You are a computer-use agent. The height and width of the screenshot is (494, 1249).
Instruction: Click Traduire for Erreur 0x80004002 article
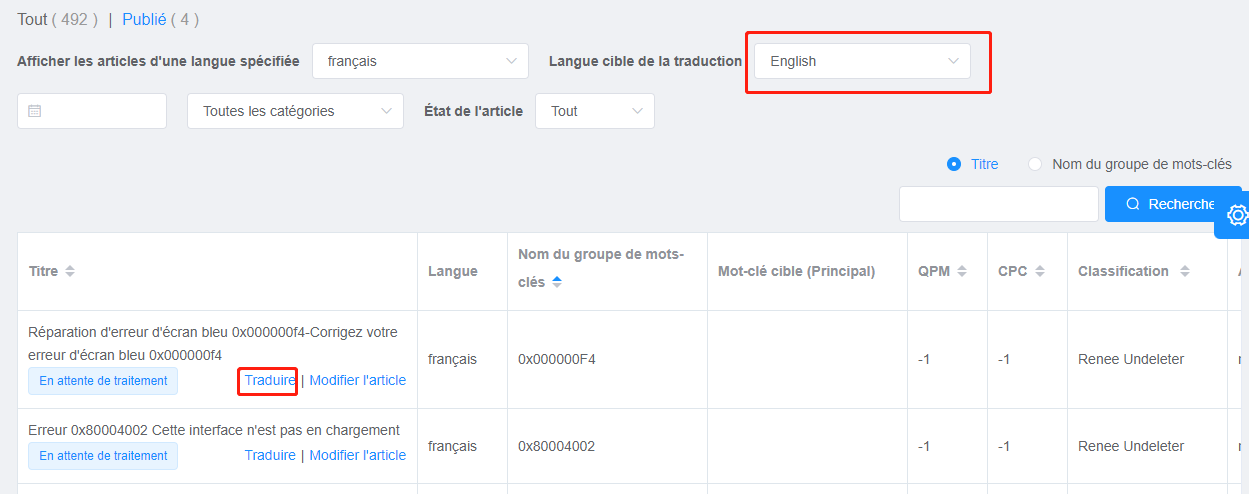pyautogui.click(x=270, y=455)
